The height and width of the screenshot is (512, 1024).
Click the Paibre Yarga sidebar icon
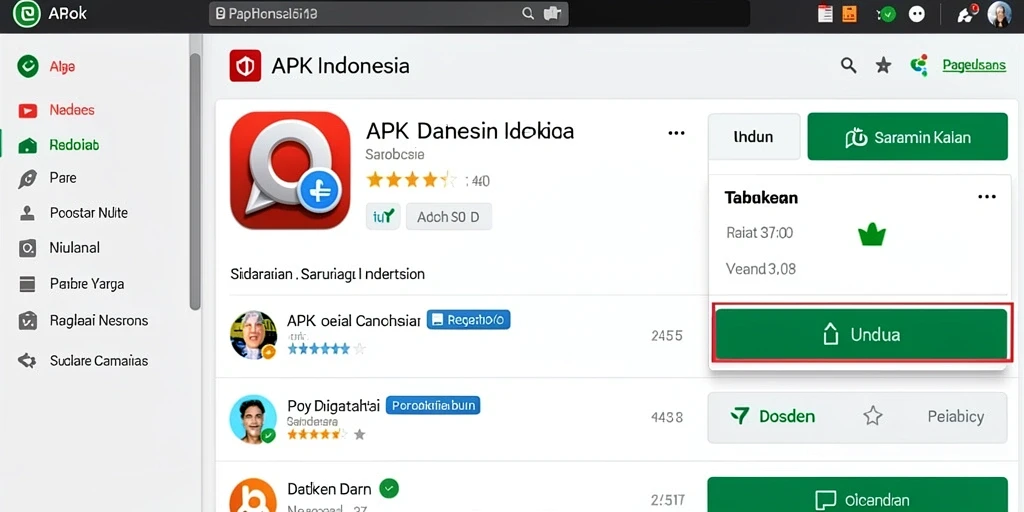[27, 284]
